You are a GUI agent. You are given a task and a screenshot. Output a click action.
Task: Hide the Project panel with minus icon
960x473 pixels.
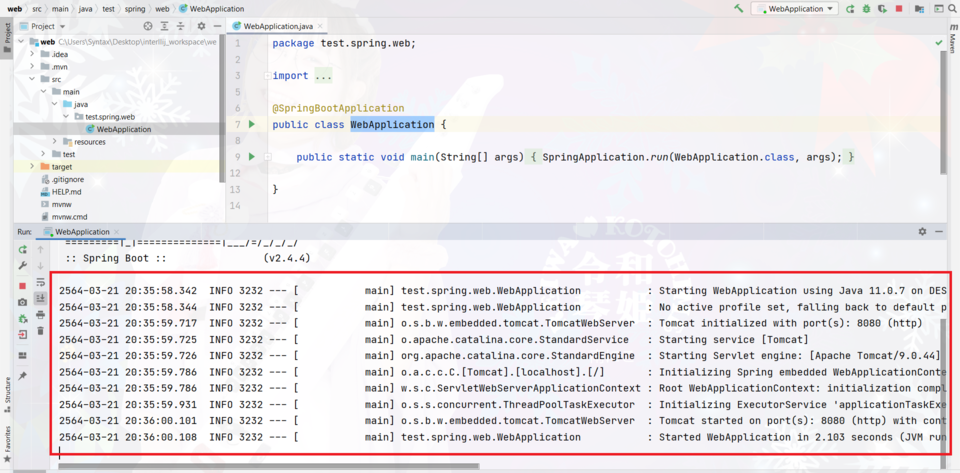click(217, 26)
